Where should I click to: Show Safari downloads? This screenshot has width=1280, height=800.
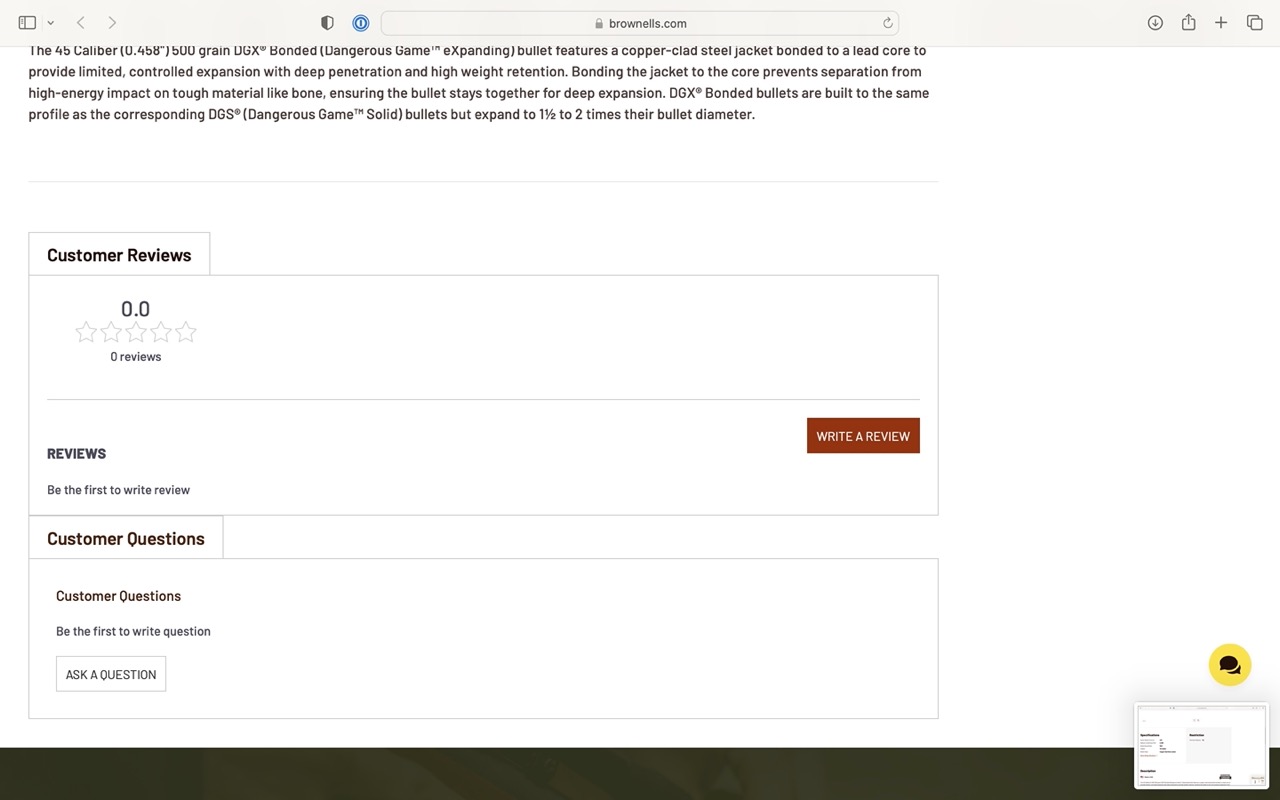tap(1155, 22)
